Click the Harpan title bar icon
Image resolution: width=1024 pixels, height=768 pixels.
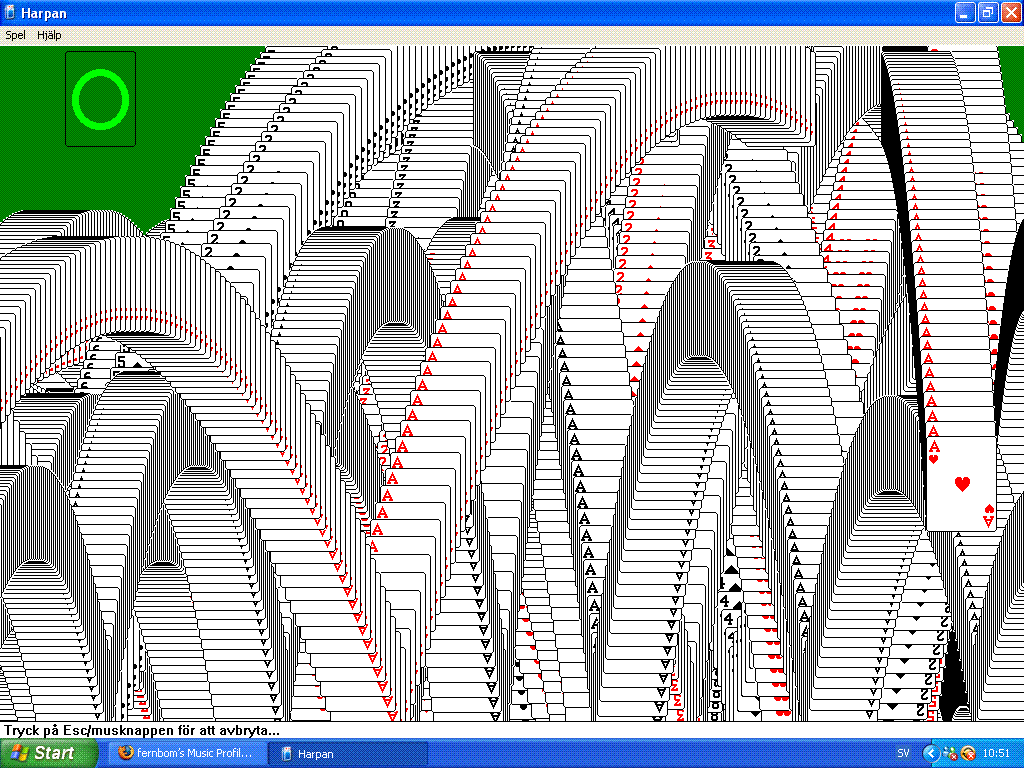click(11, 13)
